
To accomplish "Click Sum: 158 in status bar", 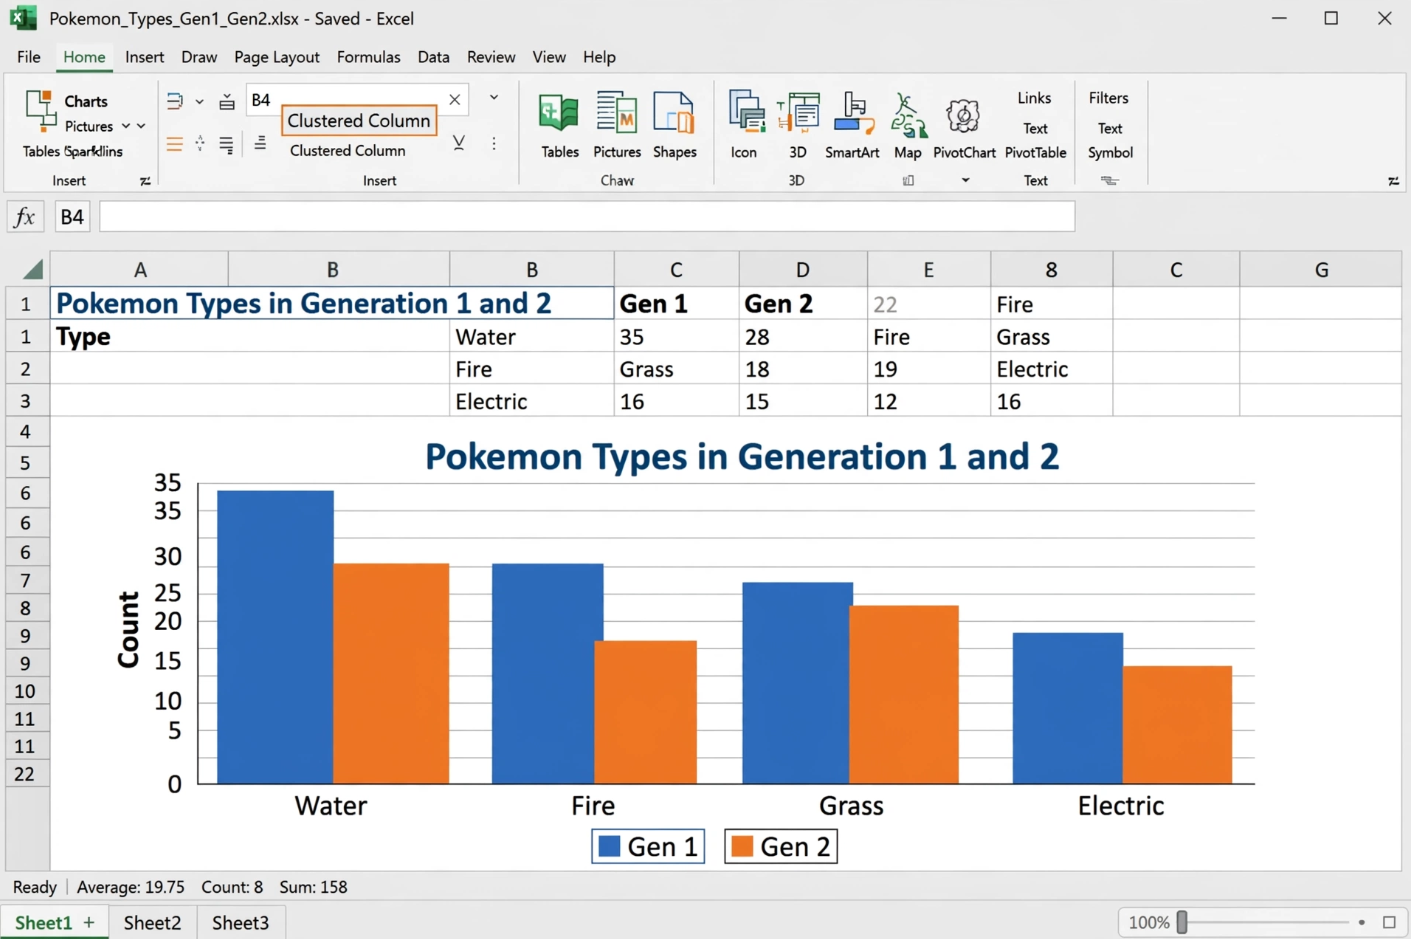I will click(313, 887).
